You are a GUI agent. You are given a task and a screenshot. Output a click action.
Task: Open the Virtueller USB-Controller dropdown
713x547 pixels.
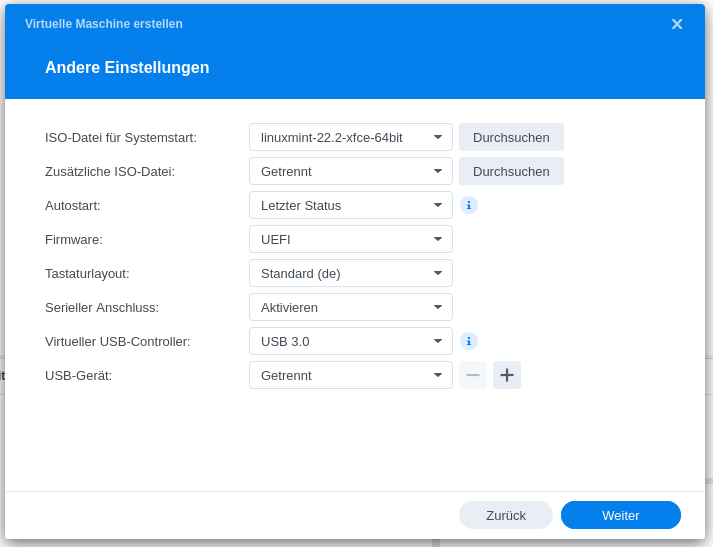coord(351,341)
